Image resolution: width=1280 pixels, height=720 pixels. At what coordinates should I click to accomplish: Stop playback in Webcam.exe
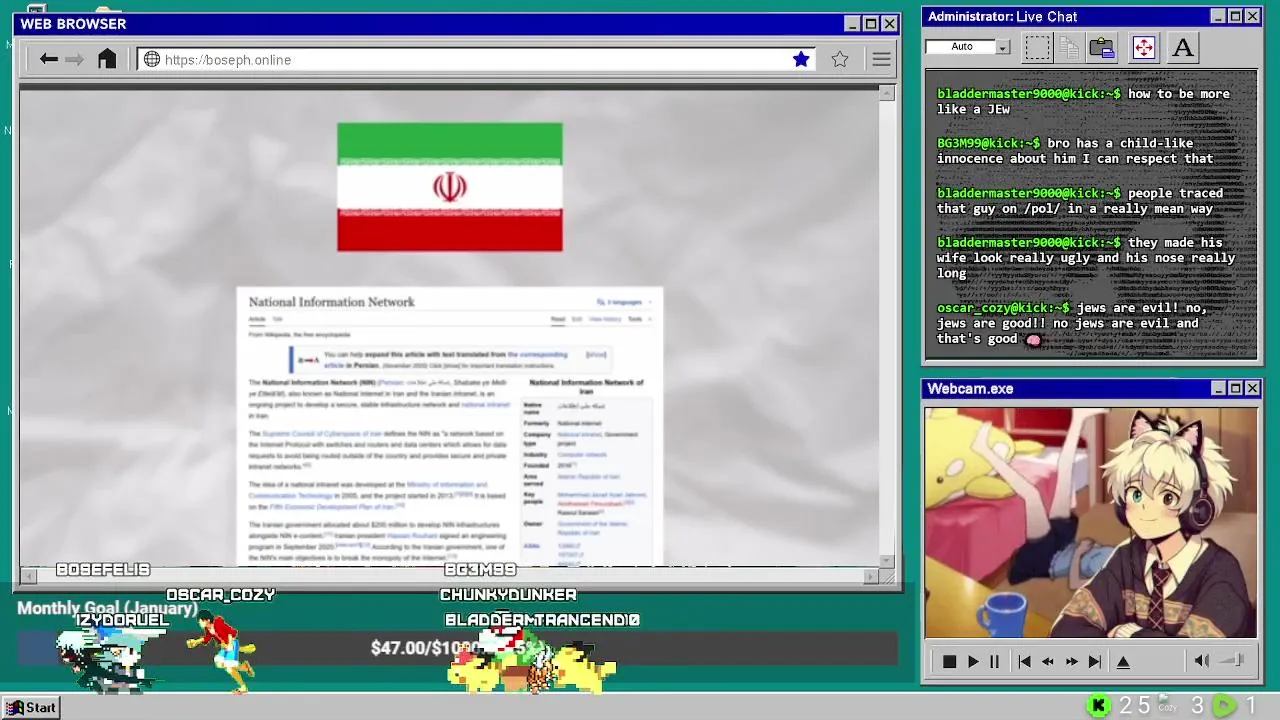click(x=950, y=662)
